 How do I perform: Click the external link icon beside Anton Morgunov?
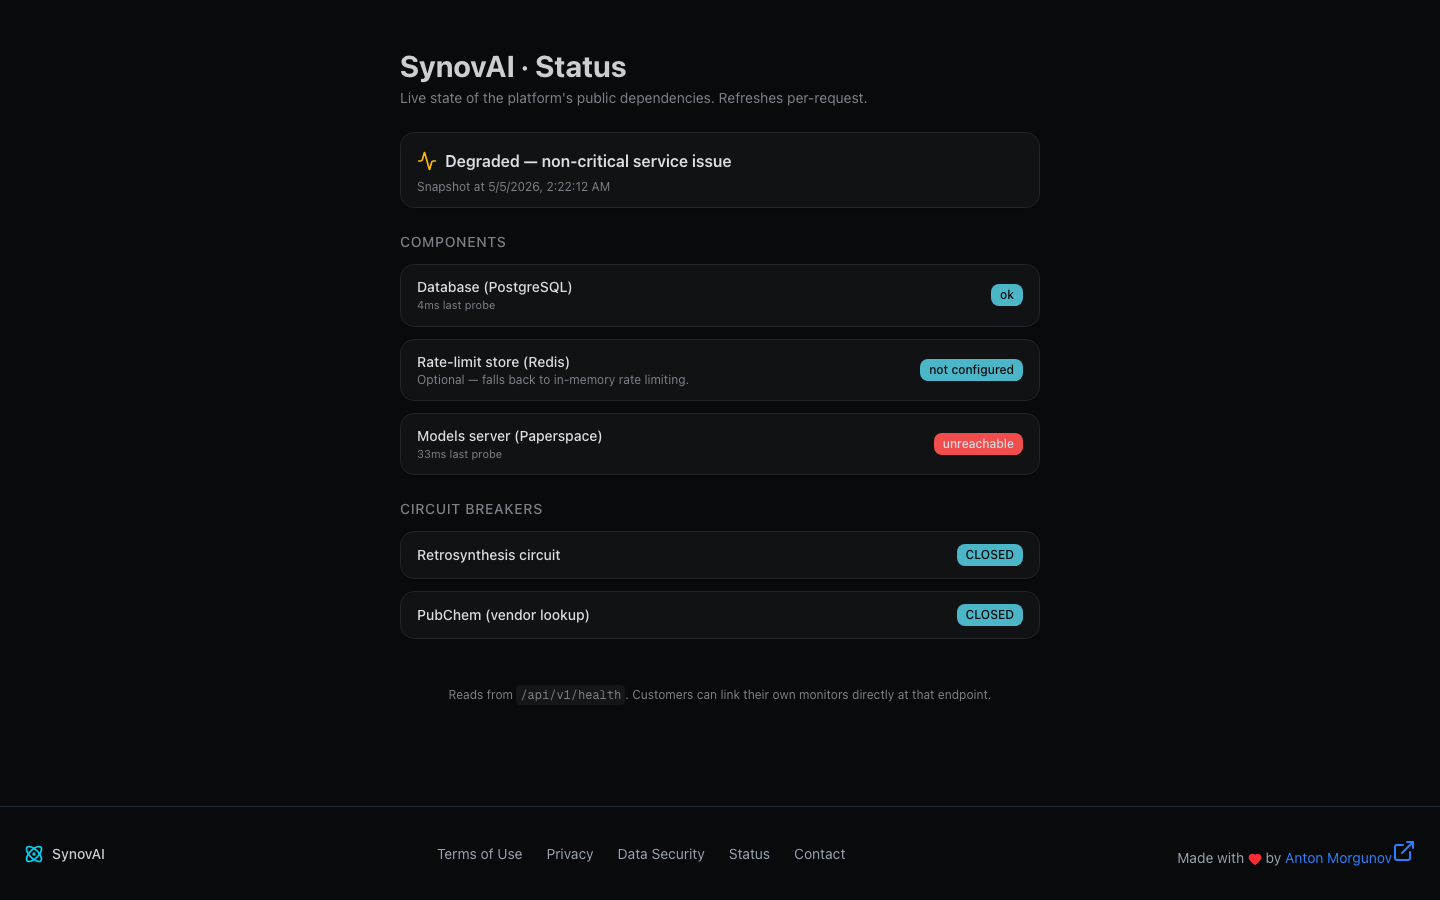1404,851
